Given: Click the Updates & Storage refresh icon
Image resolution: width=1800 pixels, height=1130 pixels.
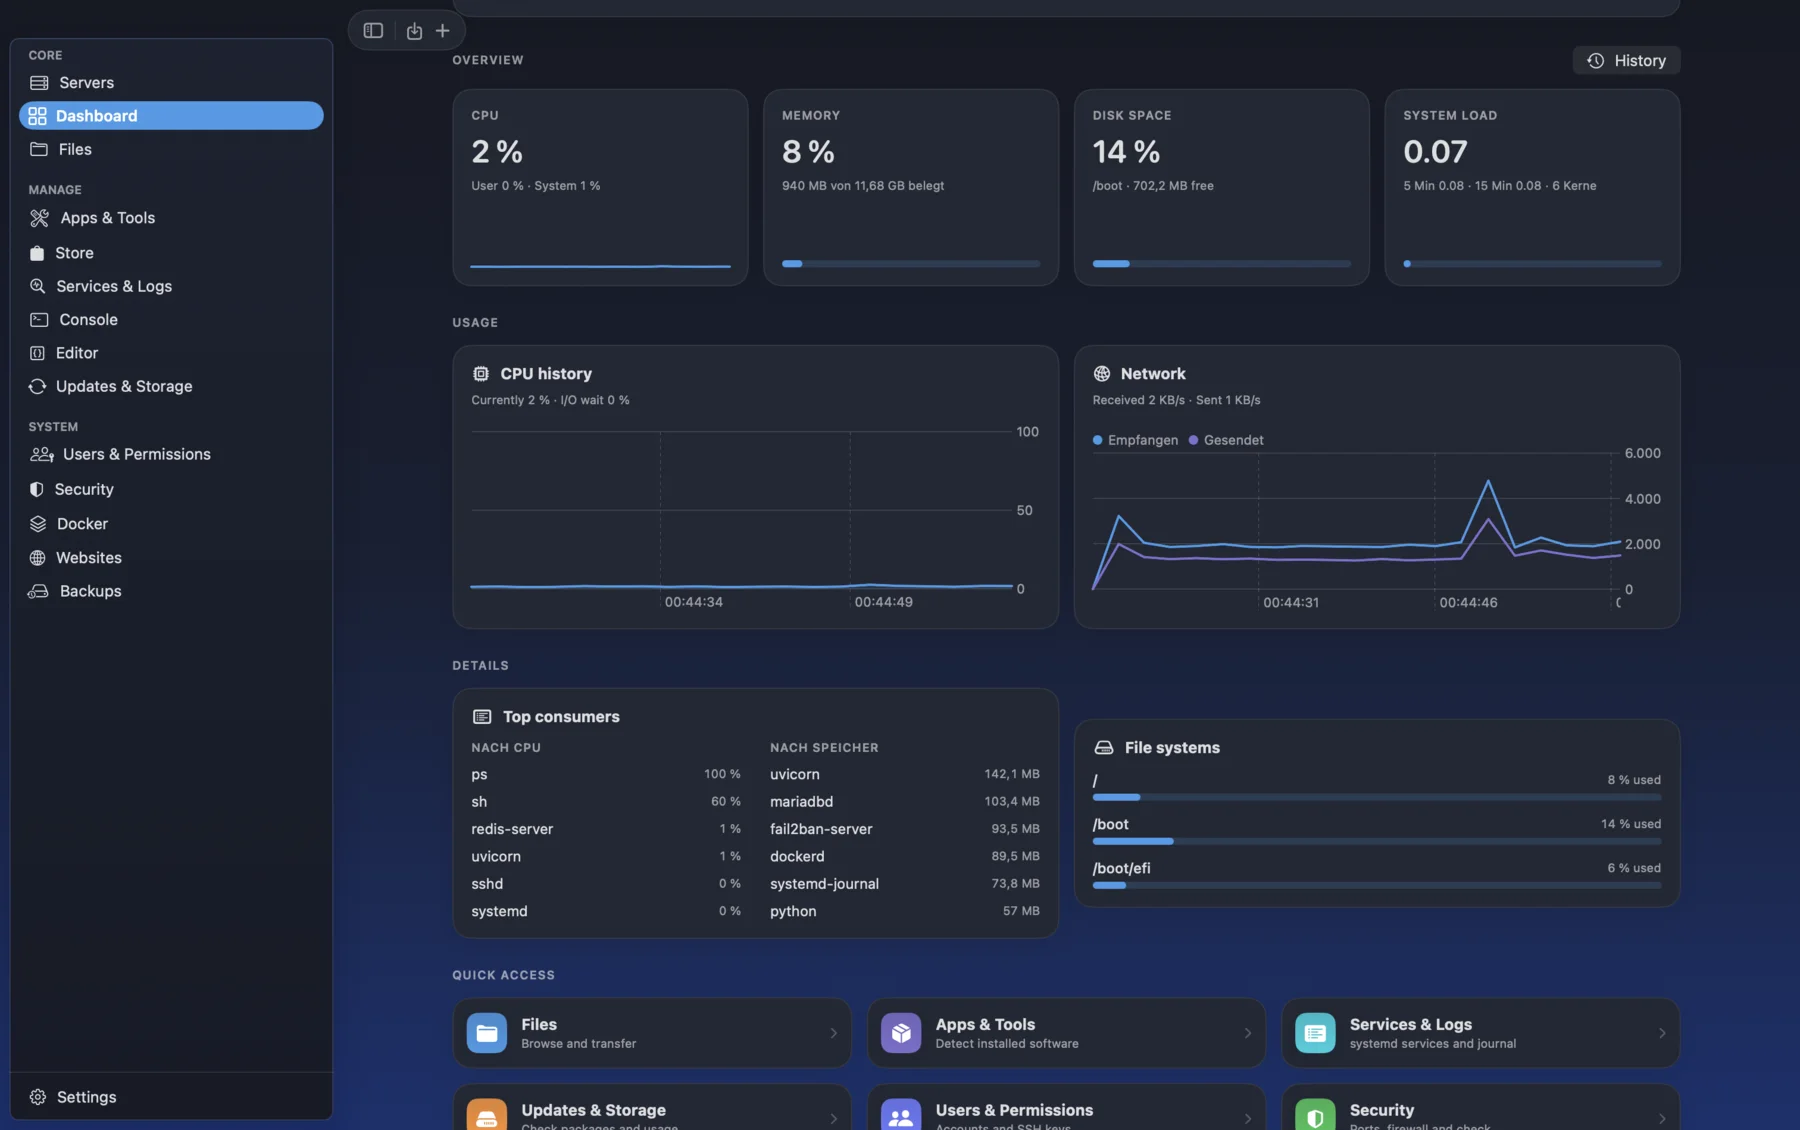Looking at the screenshot, I should point(37,386).
